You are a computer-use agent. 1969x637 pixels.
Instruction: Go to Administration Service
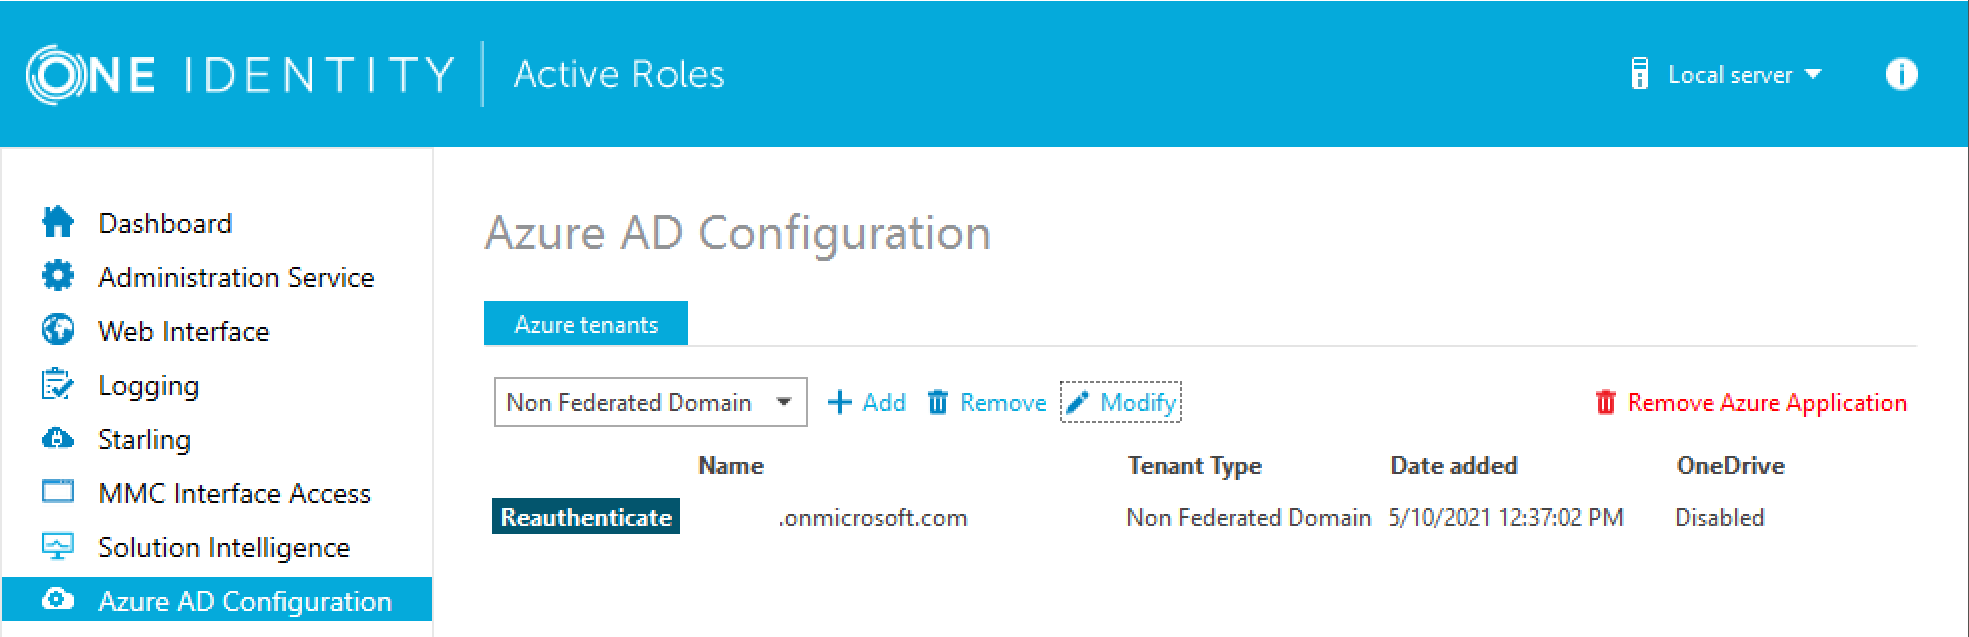tap(236, 277)
